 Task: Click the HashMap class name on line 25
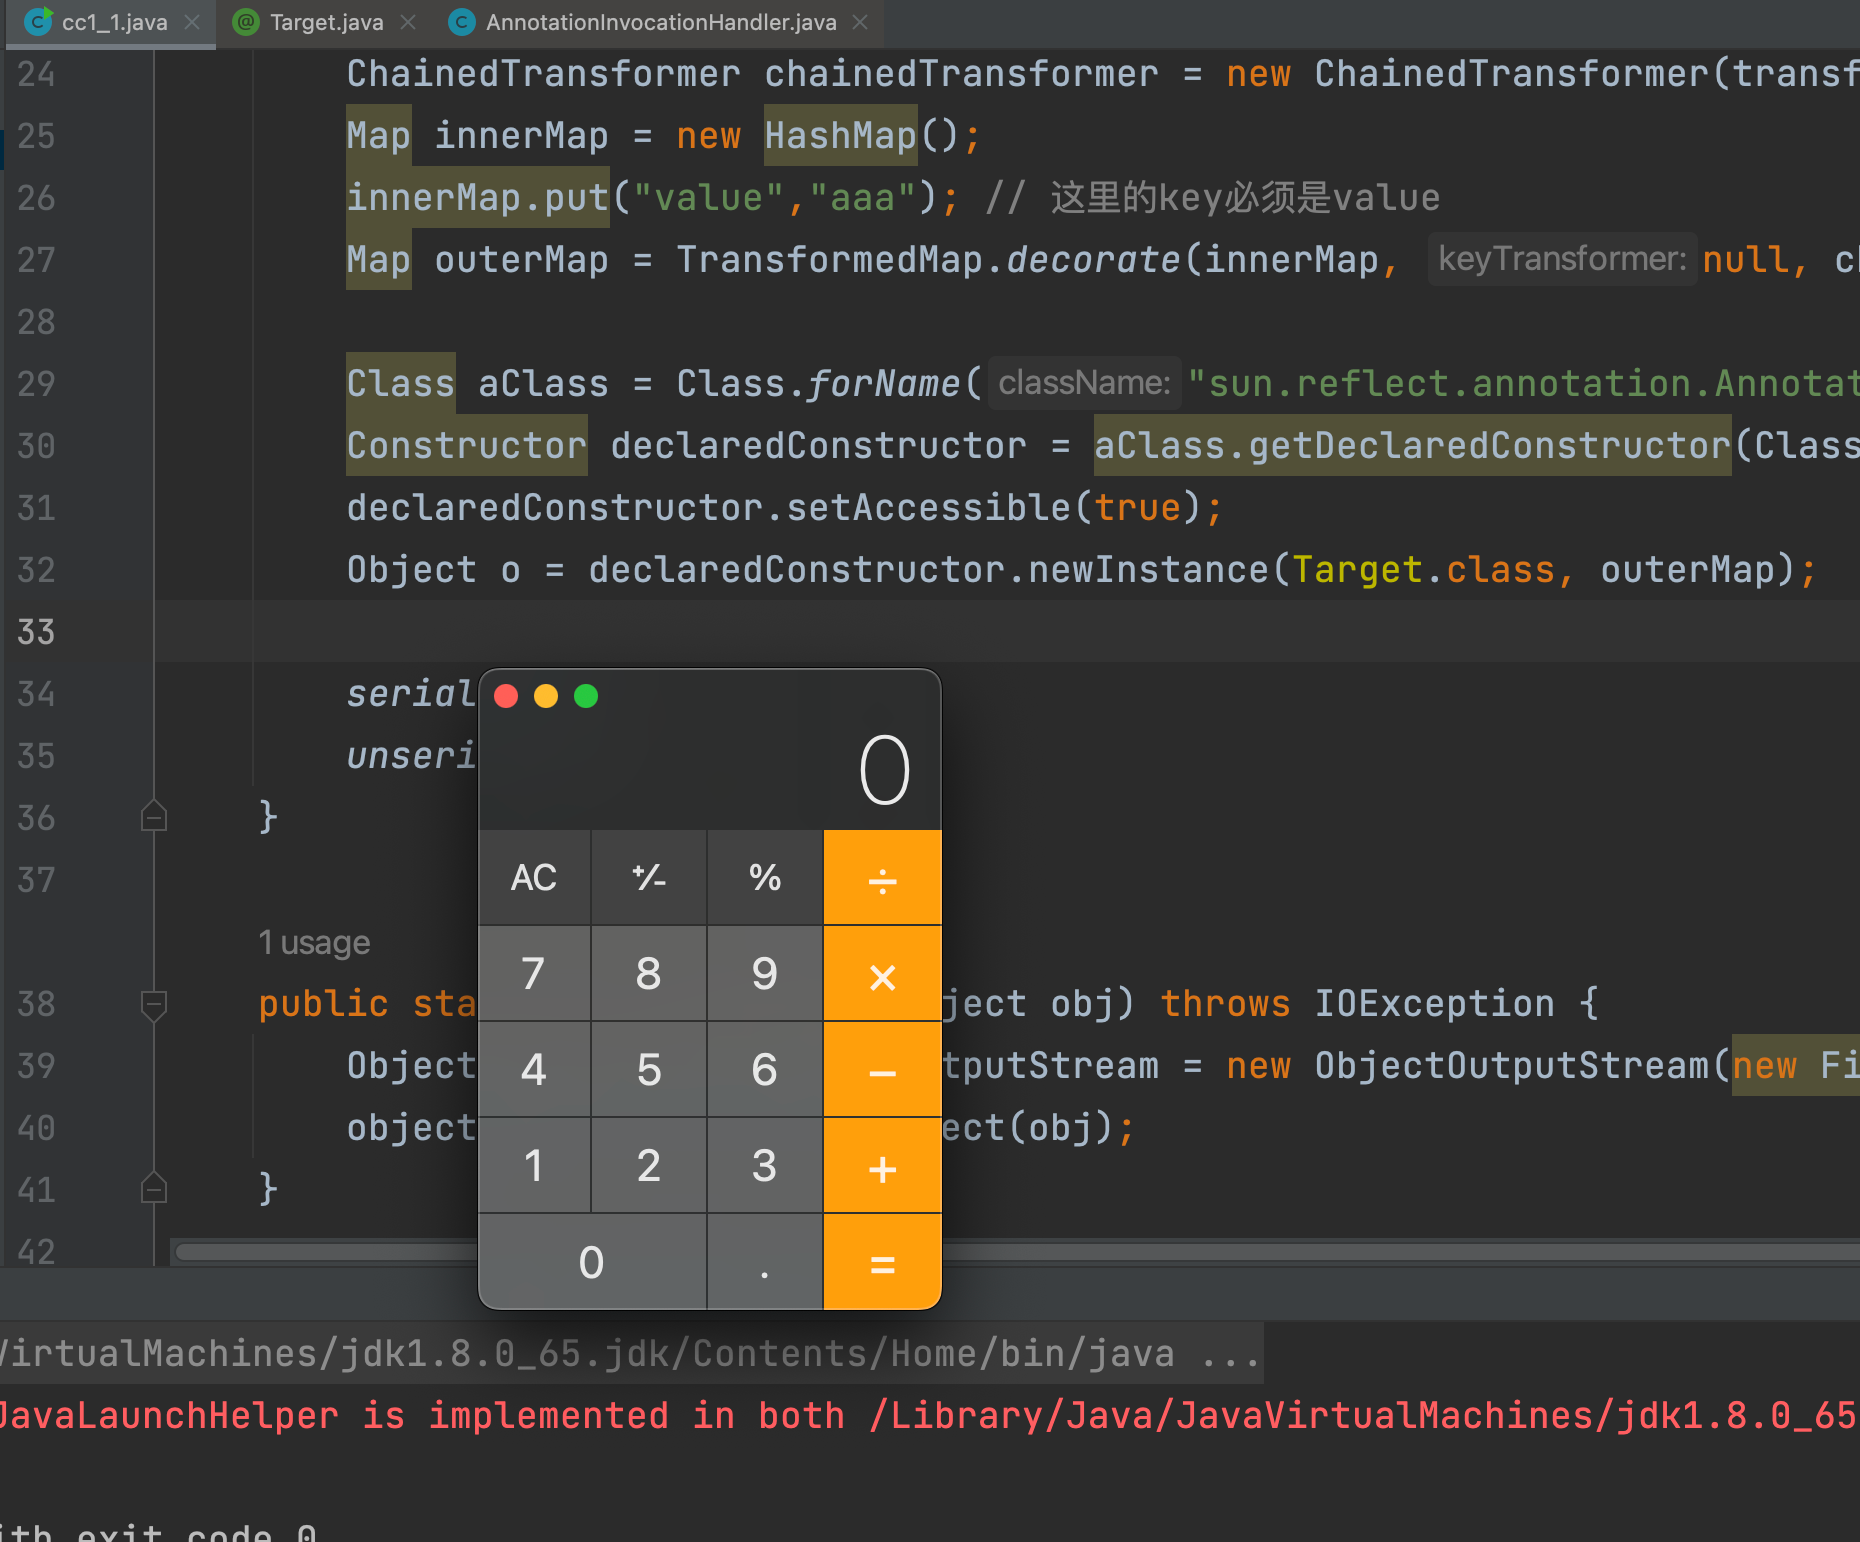click(x=840, y=135)
